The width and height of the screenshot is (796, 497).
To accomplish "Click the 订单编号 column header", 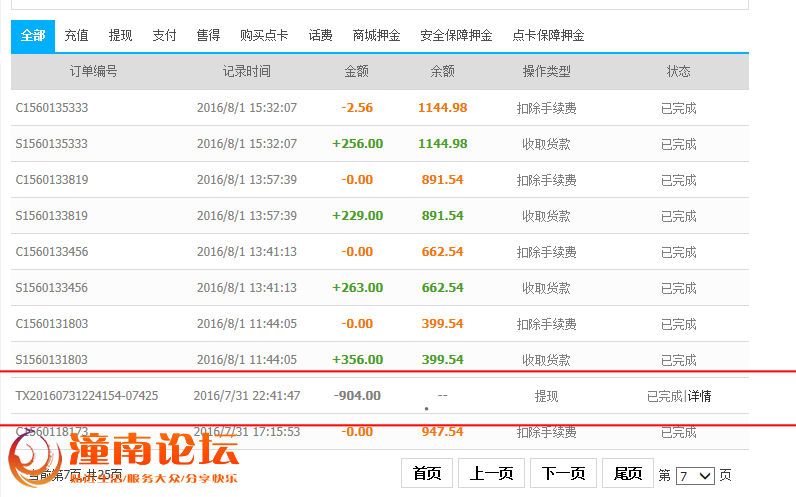I will click(x=93, y=71).
